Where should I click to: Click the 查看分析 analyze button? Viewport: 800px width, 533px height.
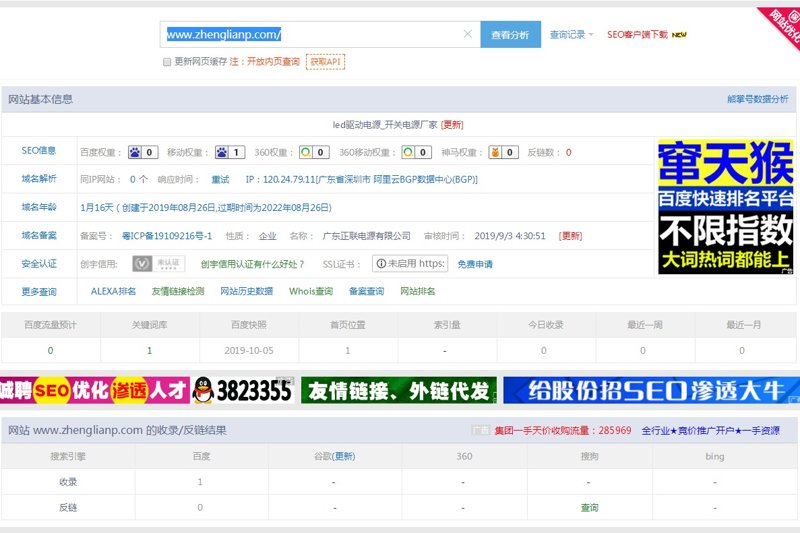coord(510,35)
